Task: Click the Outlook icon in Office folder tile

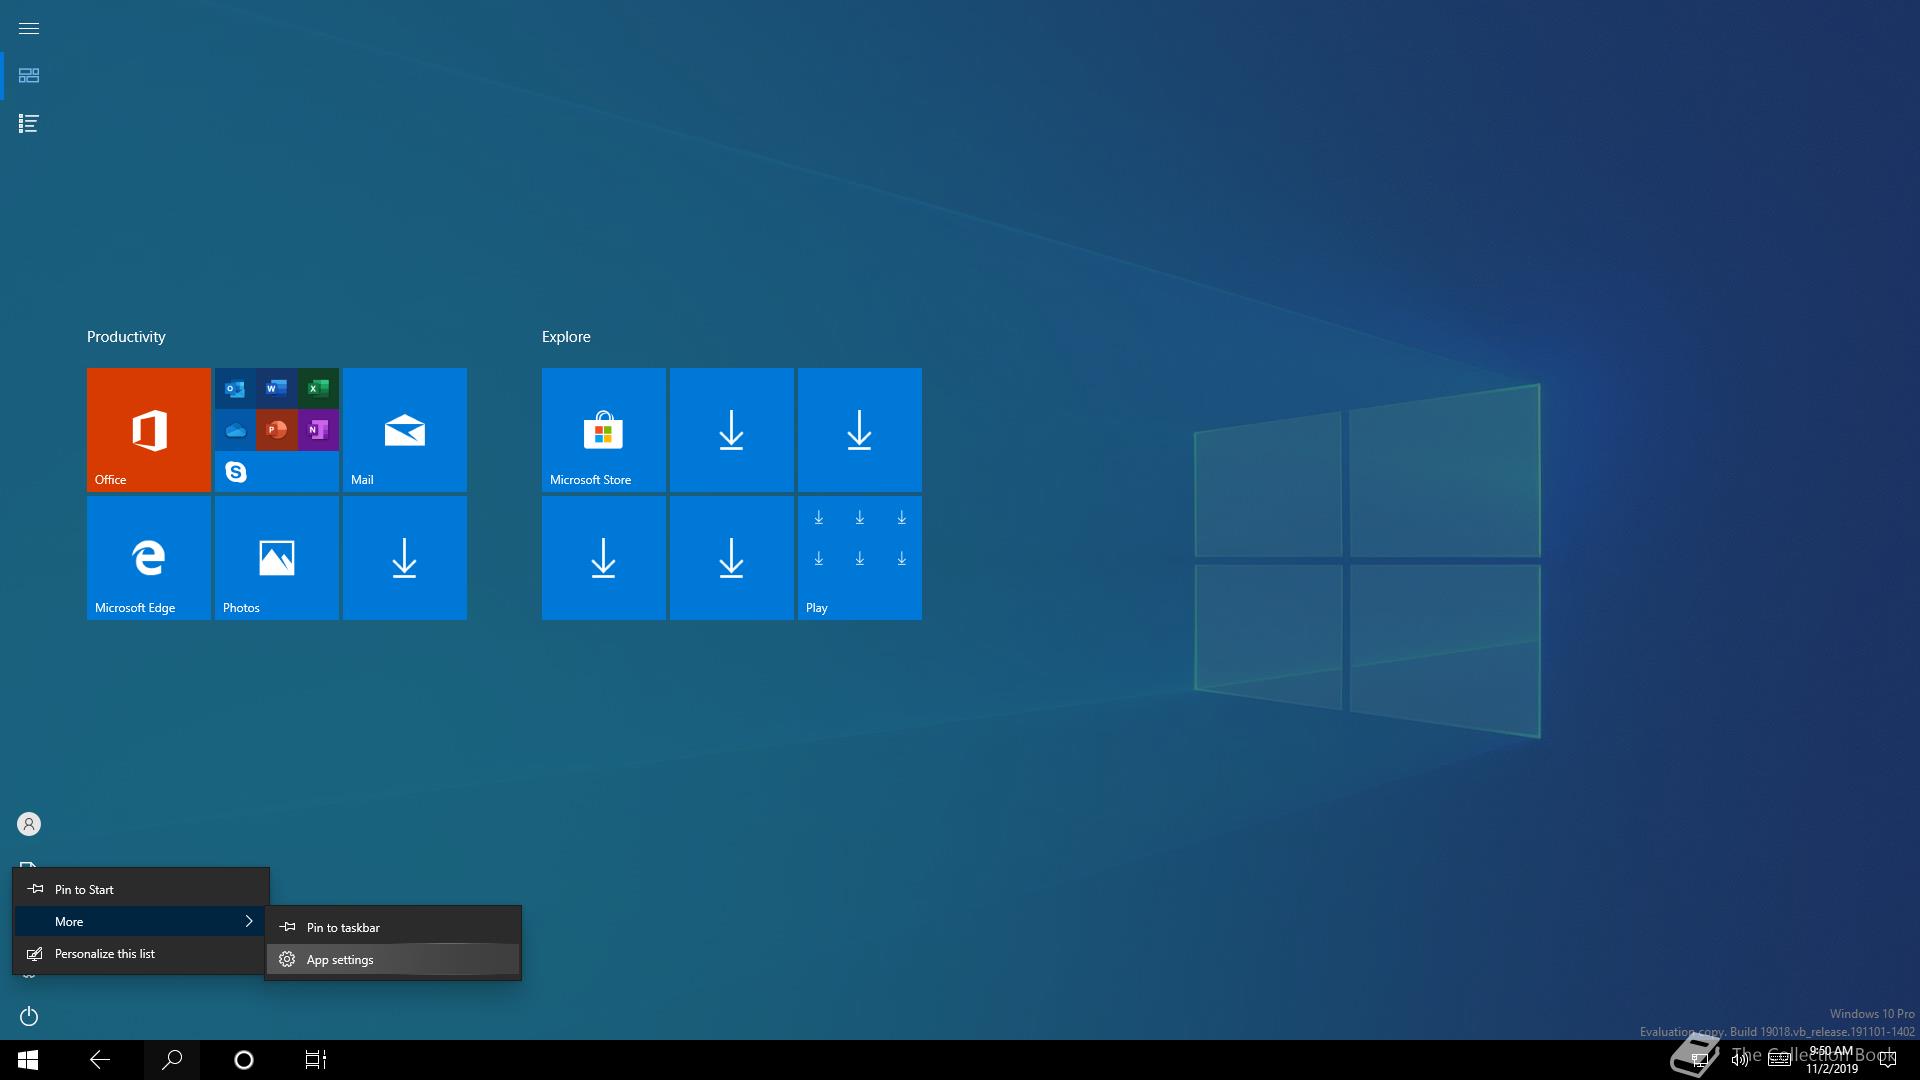Action: pyautogui.click(x=235, y=389)
